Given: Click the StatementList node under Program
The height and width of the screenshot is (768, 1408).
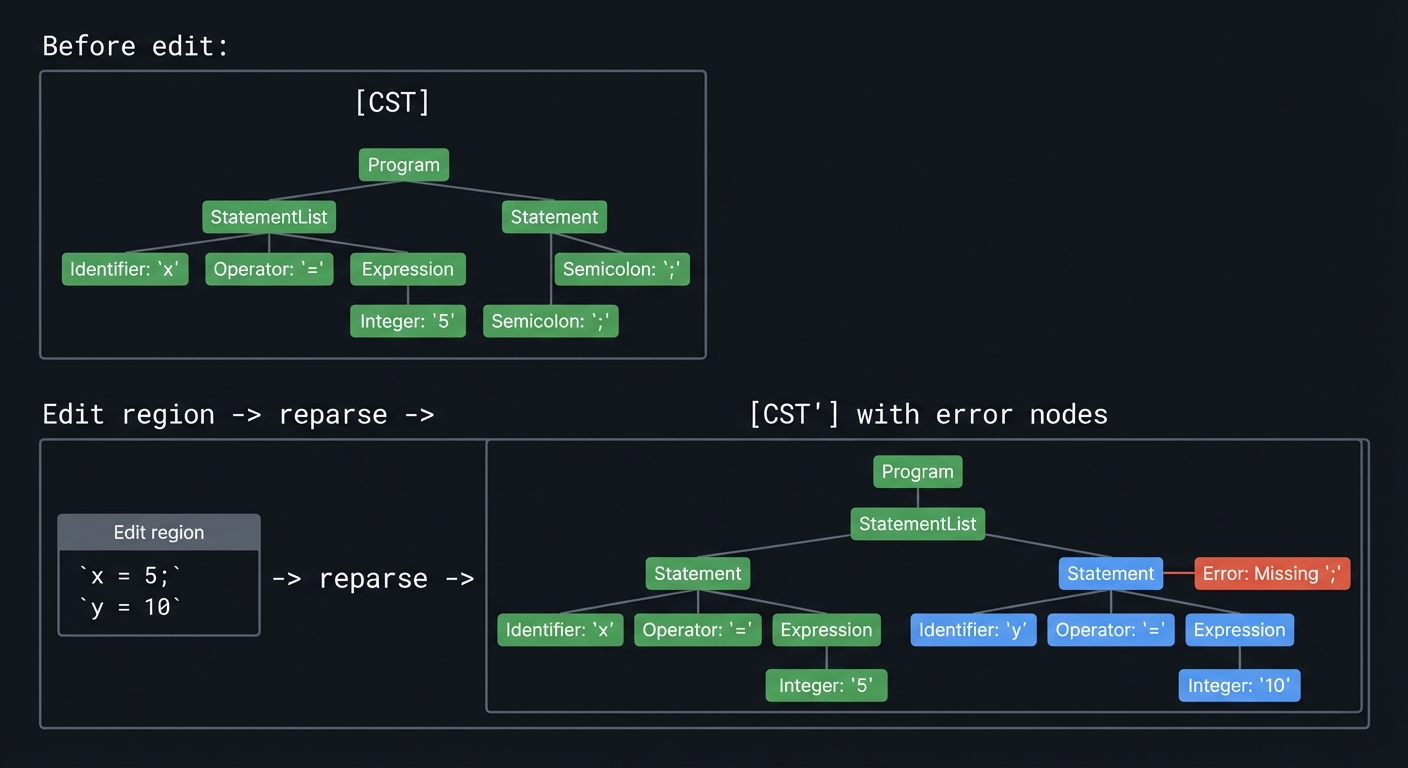Looking at the screenshot, I should click(268, 216).
